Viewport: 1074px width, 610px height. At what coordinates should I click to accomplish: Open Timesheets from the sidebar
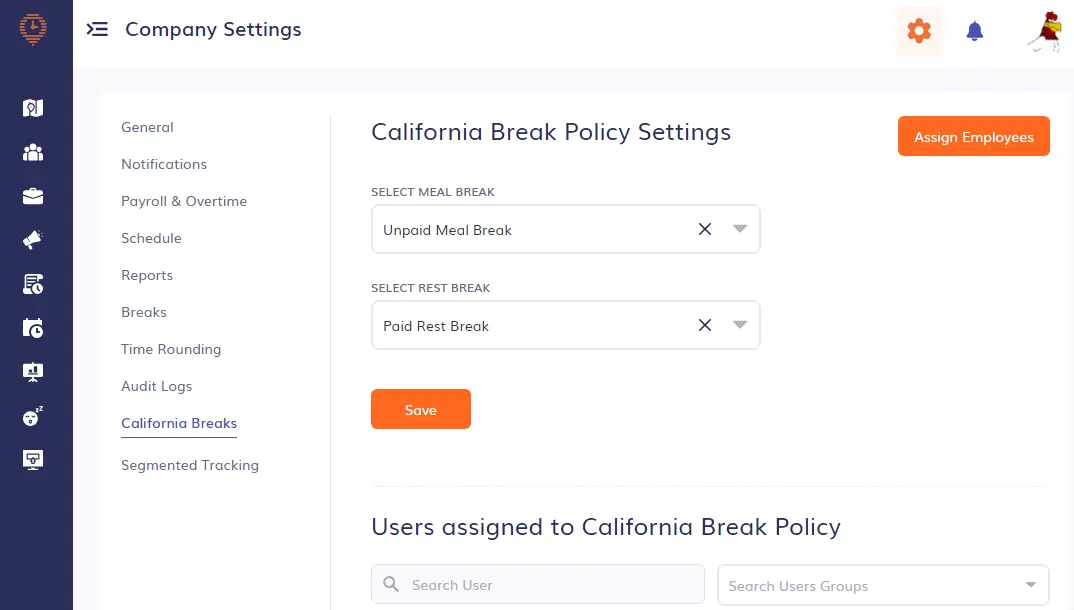(x=33, y=283)
